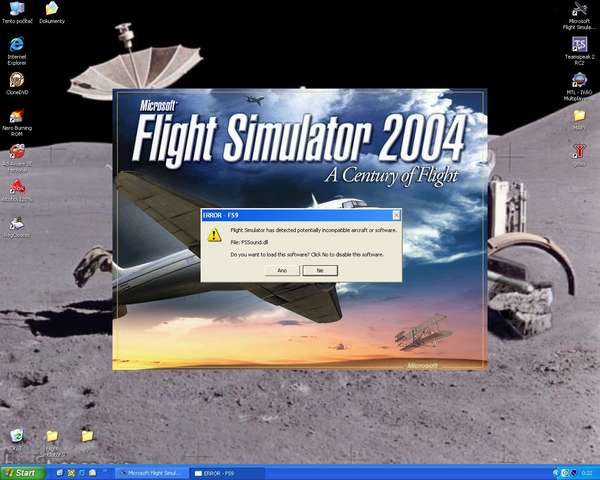This screenshot has height=480, width=600.
Task: Click the warning icon in the error dialog
Action: pos(214,235)
